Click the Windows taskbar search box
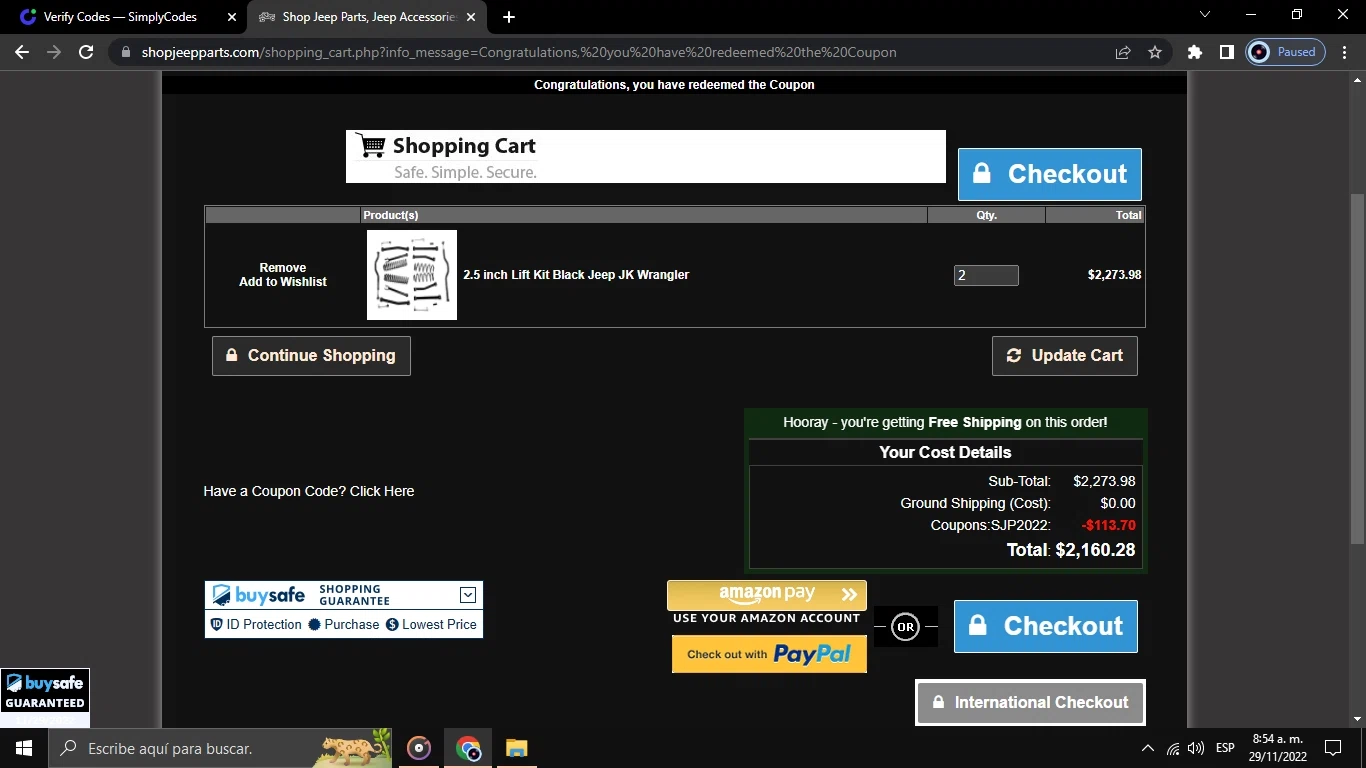 pos(220,748)
